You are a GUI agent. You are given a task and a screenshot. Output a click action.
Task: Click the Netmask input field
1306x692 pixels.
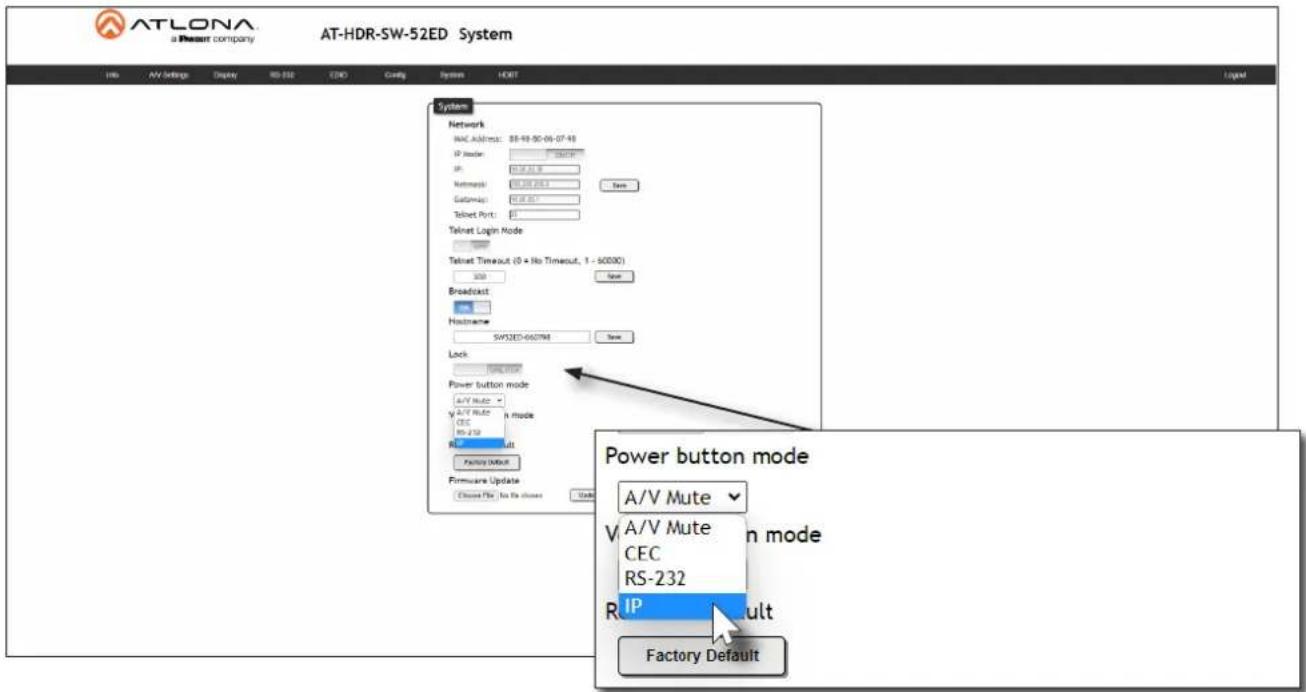pyautogui.click(x=545, y=185)
